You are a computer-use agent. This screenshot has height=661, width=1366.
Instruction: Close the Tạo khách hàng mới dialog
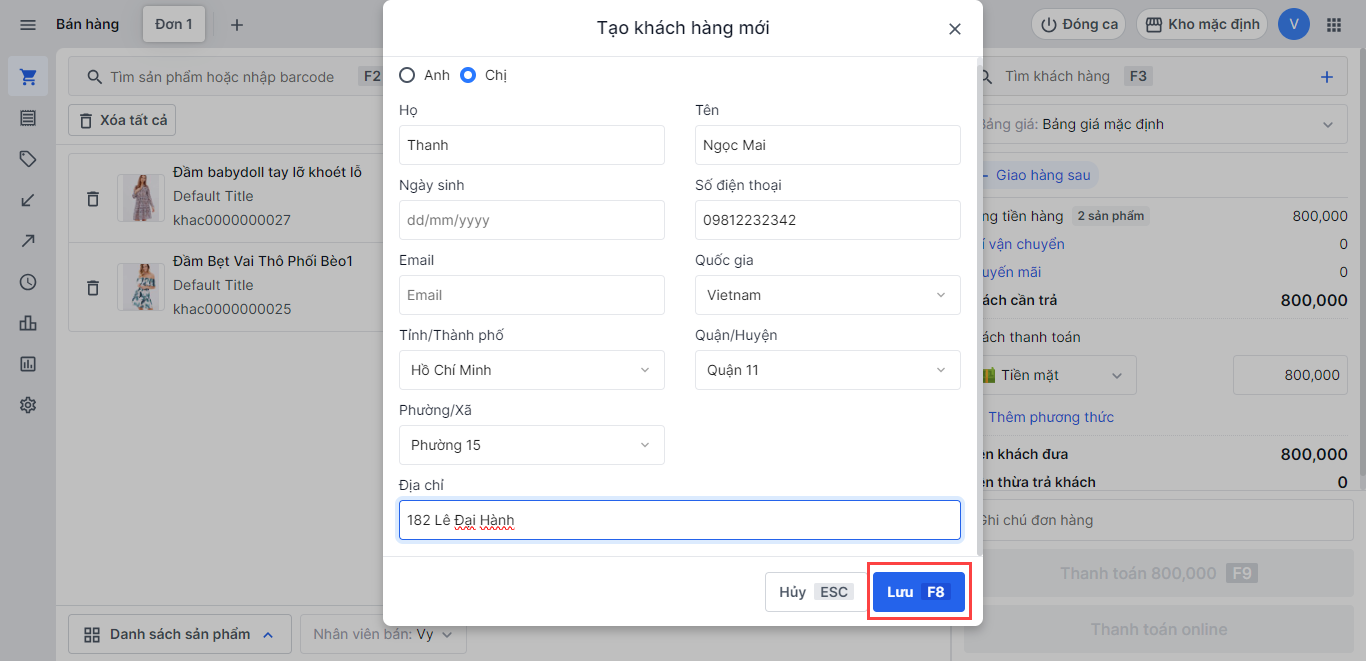pos(955,29)
